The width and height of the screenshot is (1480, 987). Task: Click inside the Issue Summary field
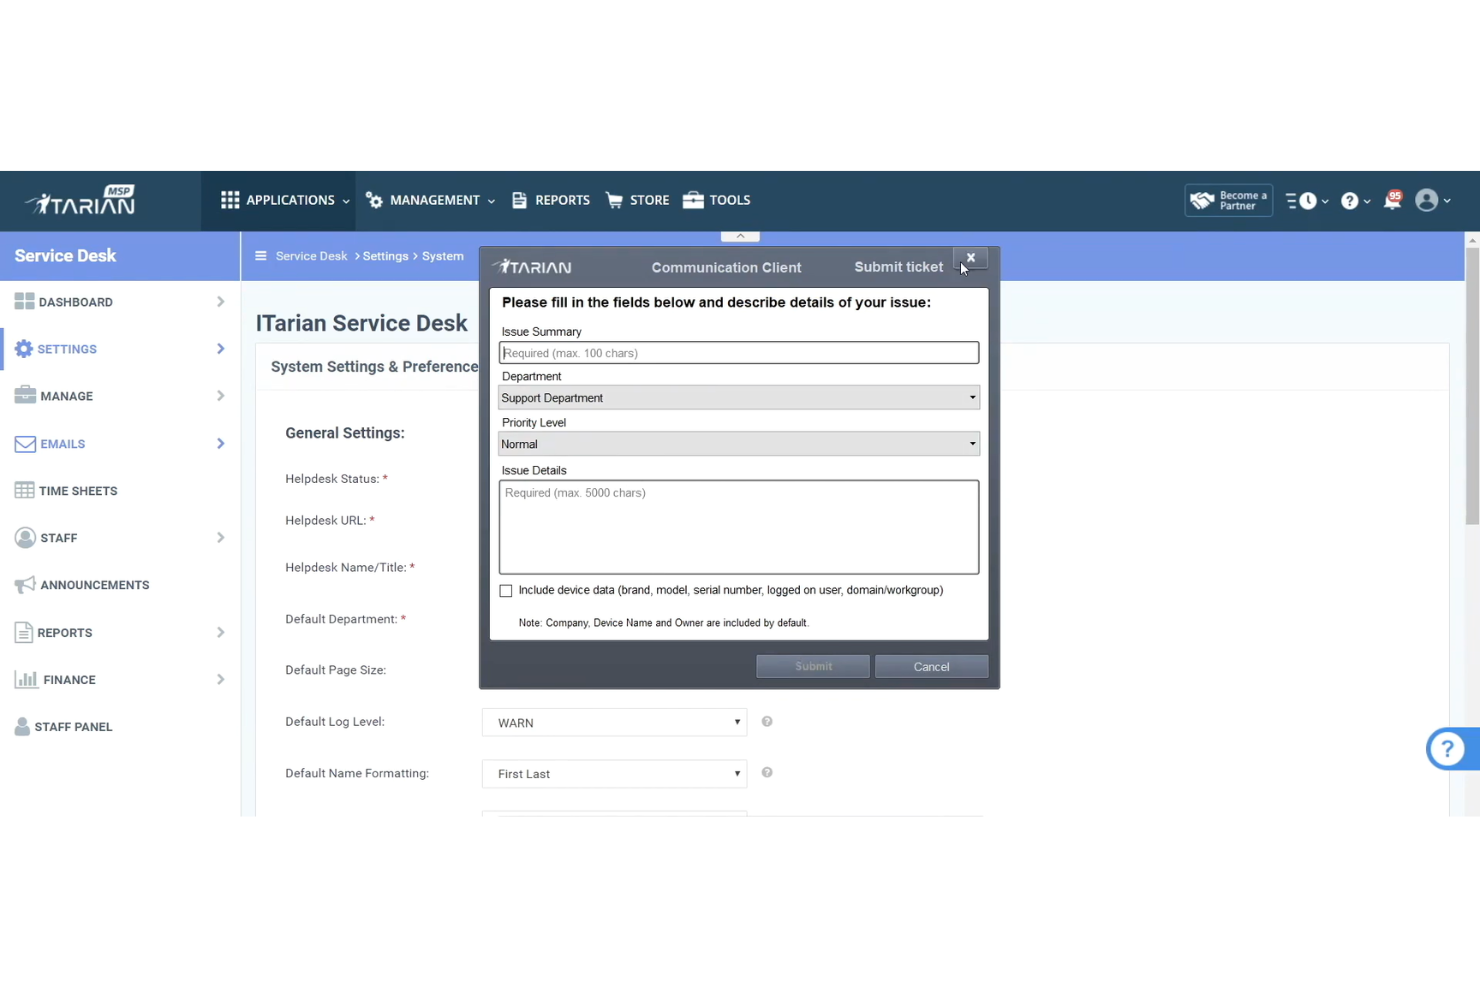(738, 352)
